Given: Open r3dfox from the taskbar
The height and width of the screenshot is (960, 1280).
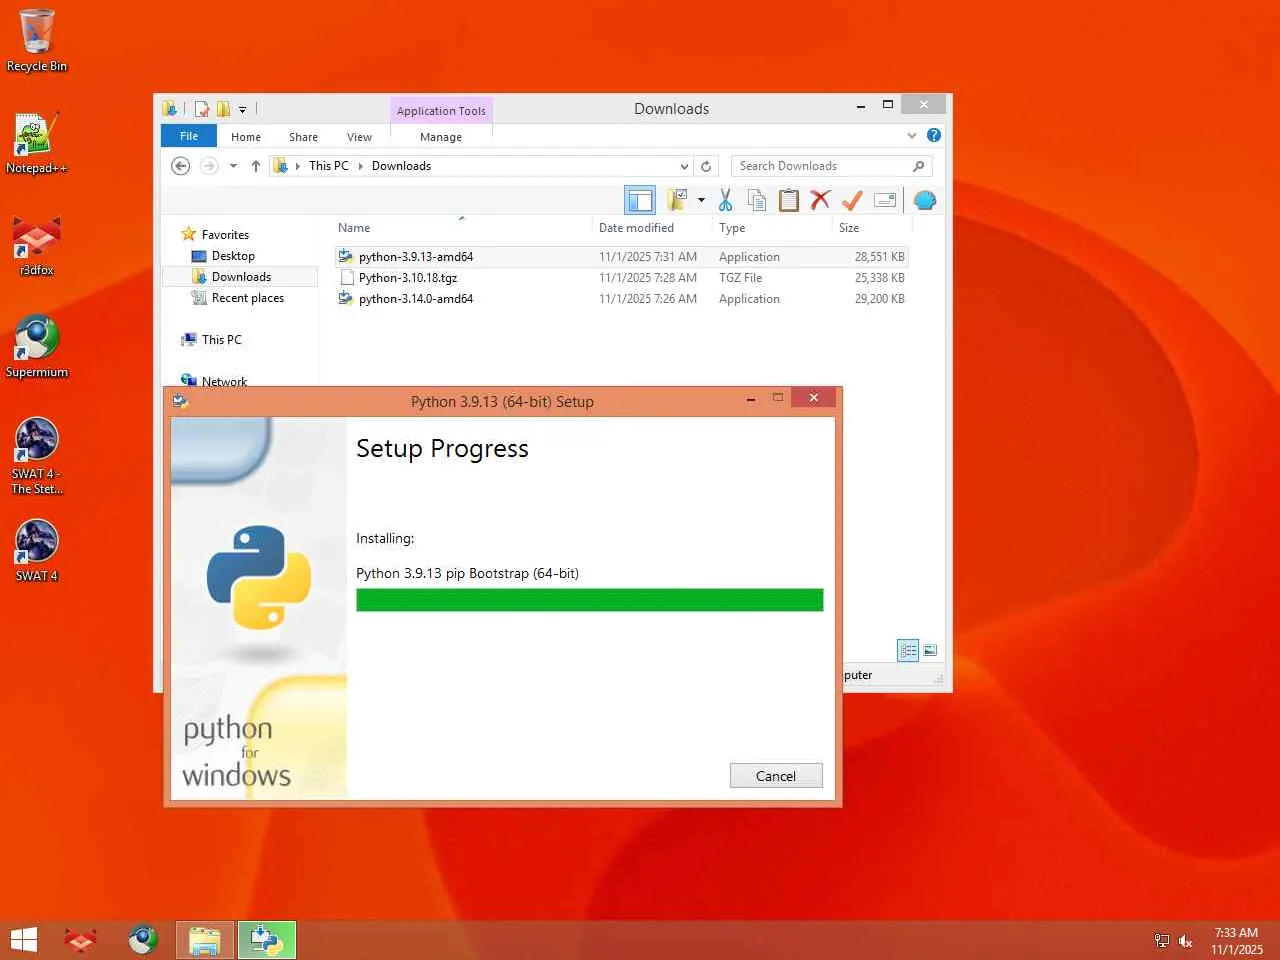Looking at the screenshot, I should tap(81, 940).
